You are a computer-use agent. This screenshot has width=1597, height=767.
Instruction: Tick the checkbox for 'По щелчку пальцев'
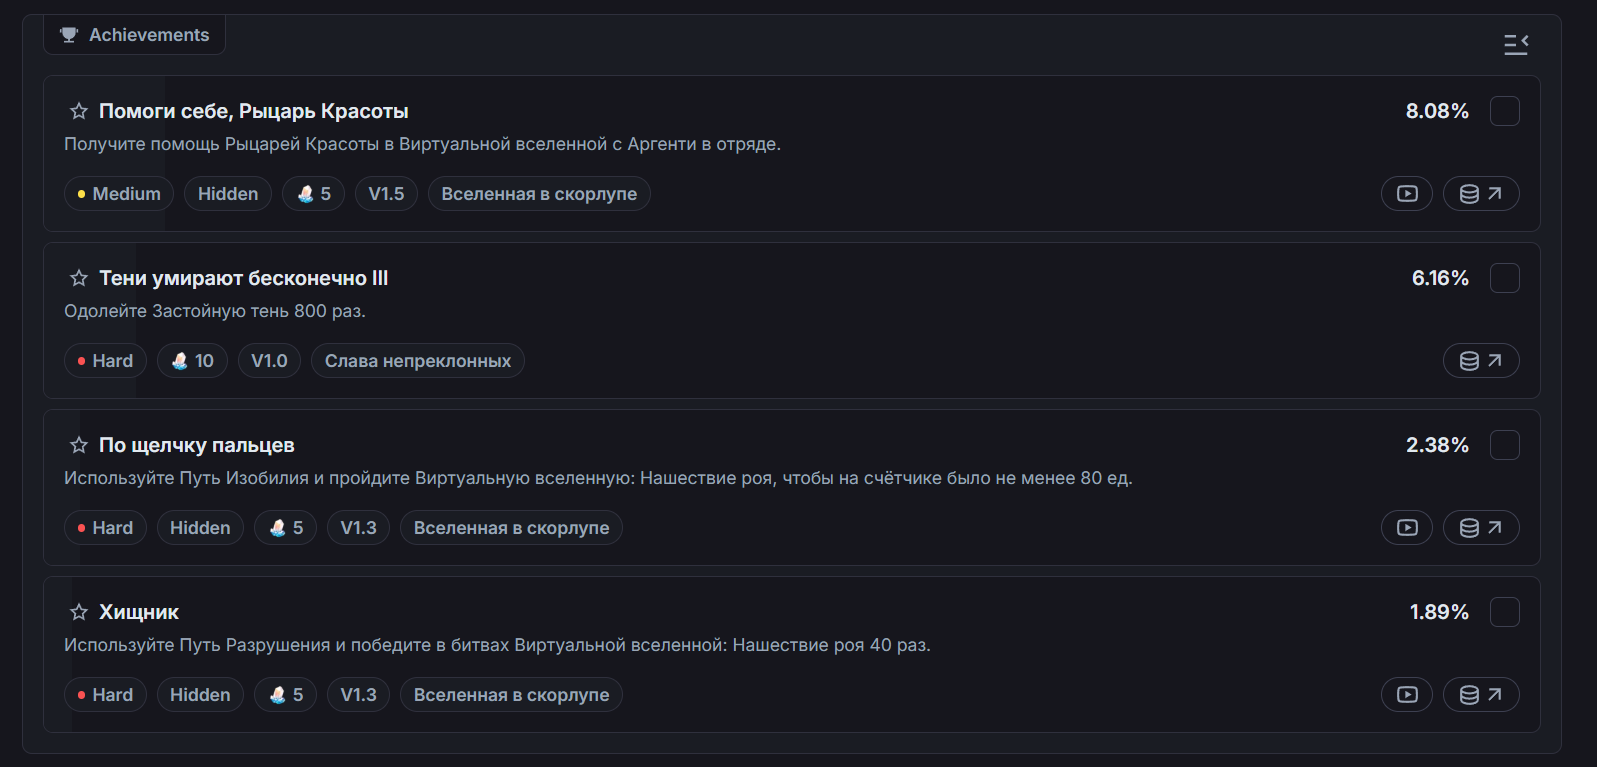pyautogui.click(x=1504, y=445)
